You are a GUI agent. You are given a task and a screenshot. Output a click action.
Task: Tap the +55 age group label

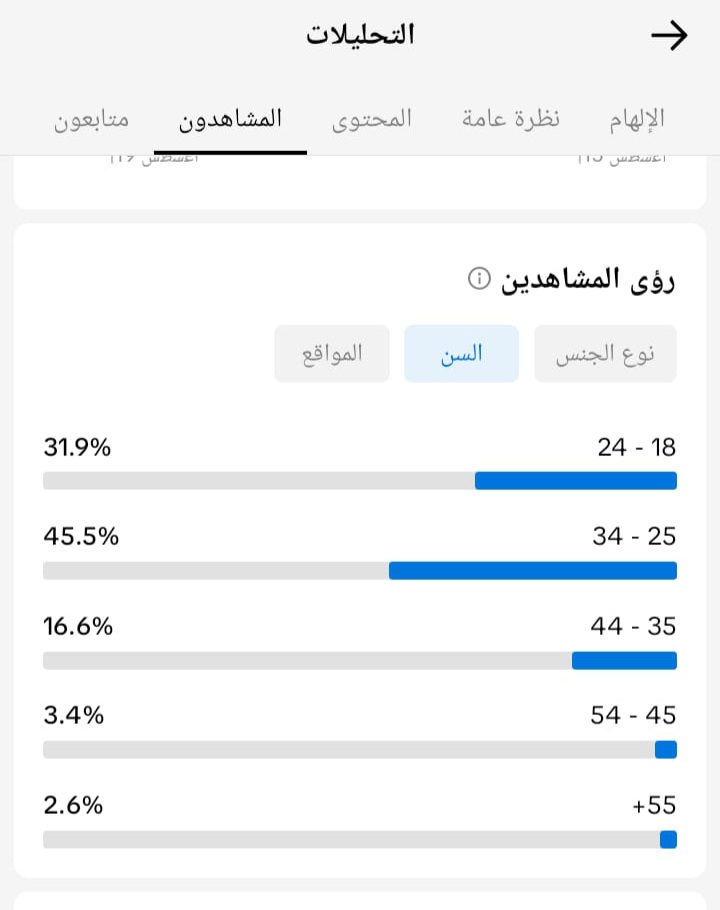pyautogui.click(x=654, y=806)
